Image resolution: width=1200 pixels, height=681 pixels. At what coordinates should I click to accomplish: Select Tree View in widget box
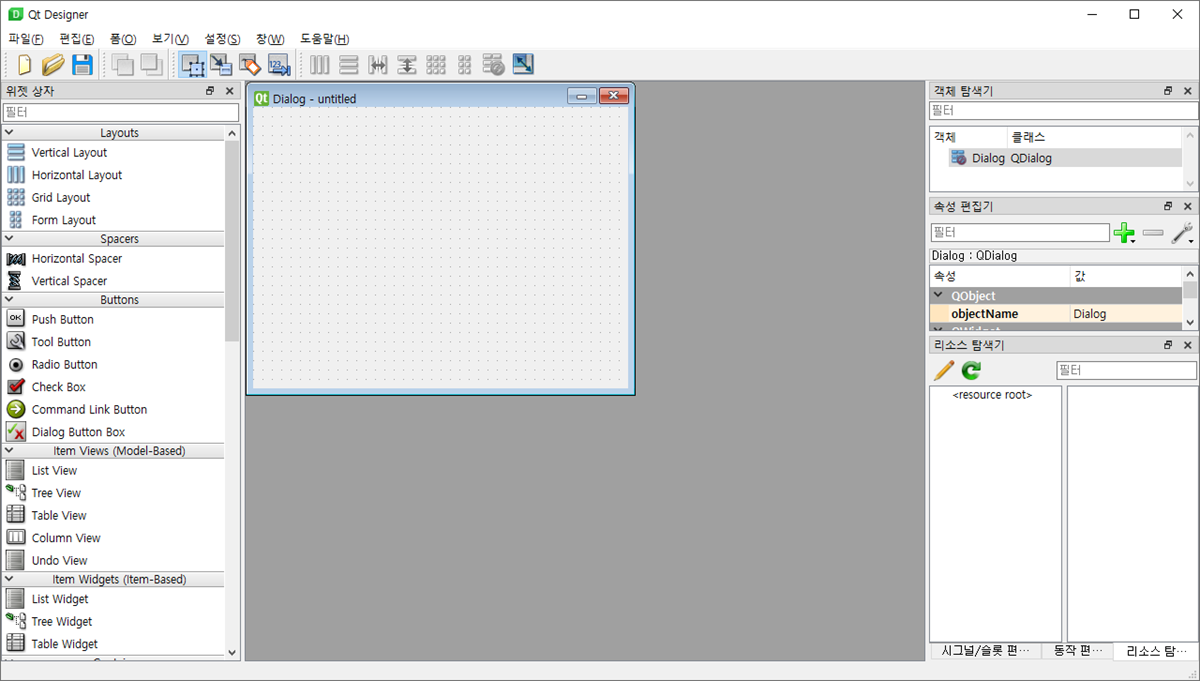pos(56,493)
